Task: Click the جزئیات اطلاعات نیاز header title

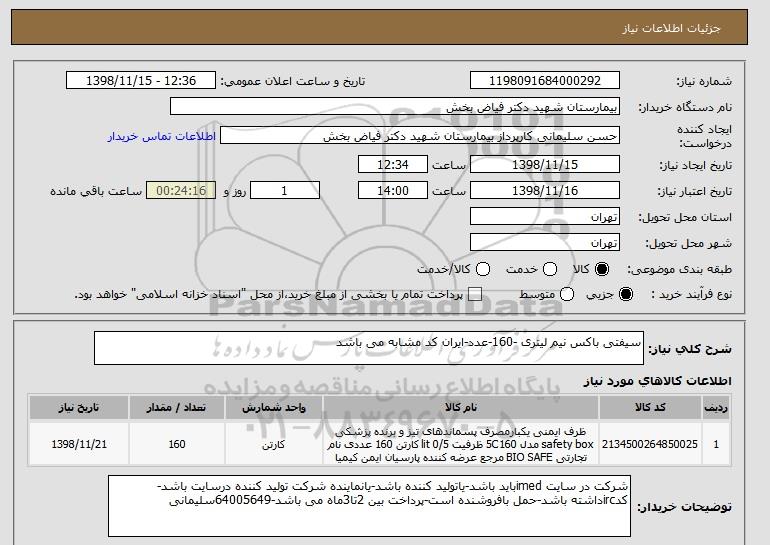Action: (x=671, y=28)
